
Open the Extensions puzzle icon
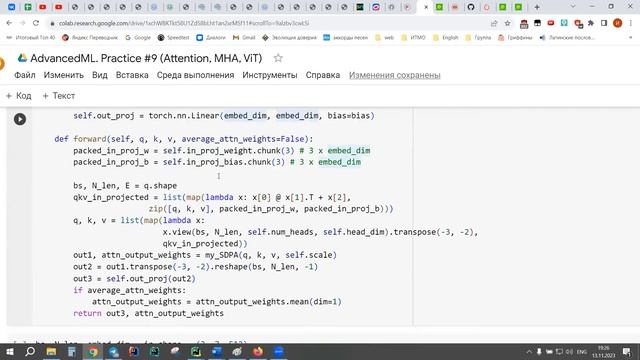click(591, 23)
